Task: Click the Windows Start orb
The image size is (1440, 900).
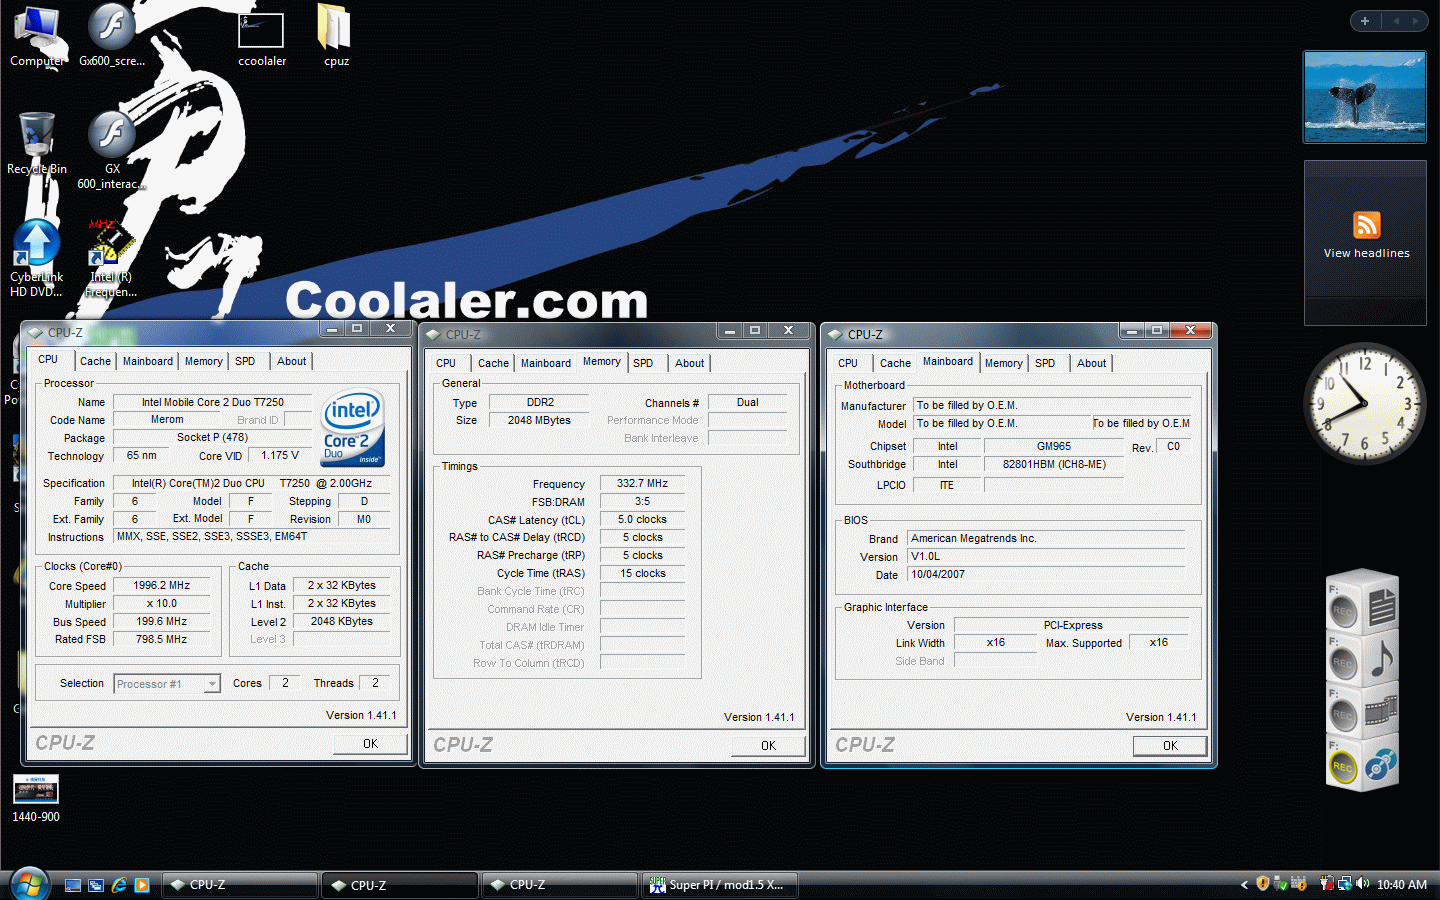Action: pyautogui.click(x=30, y=884)
